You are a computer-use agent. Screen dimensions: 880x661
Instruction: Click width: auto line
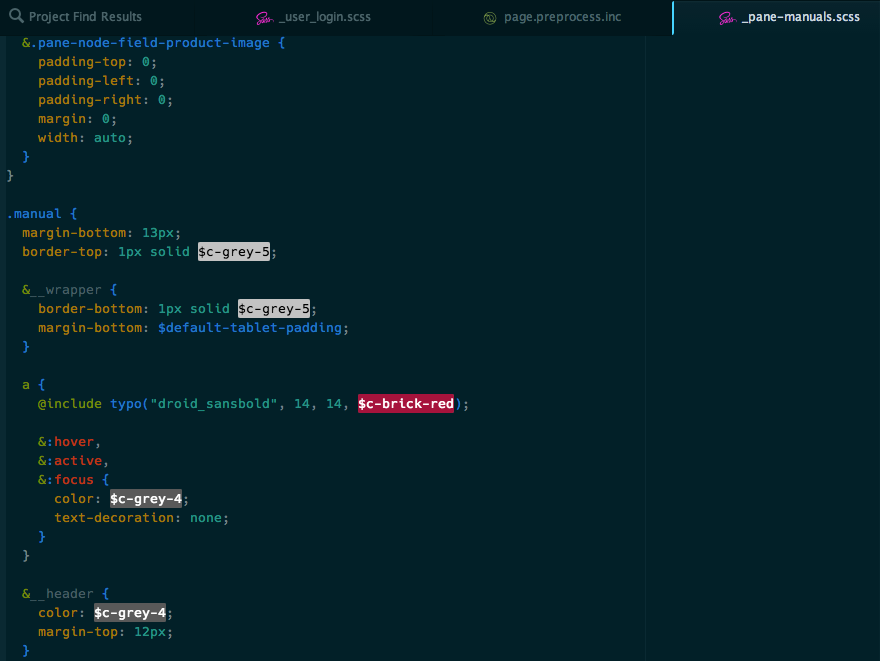(x=85, y=138)
